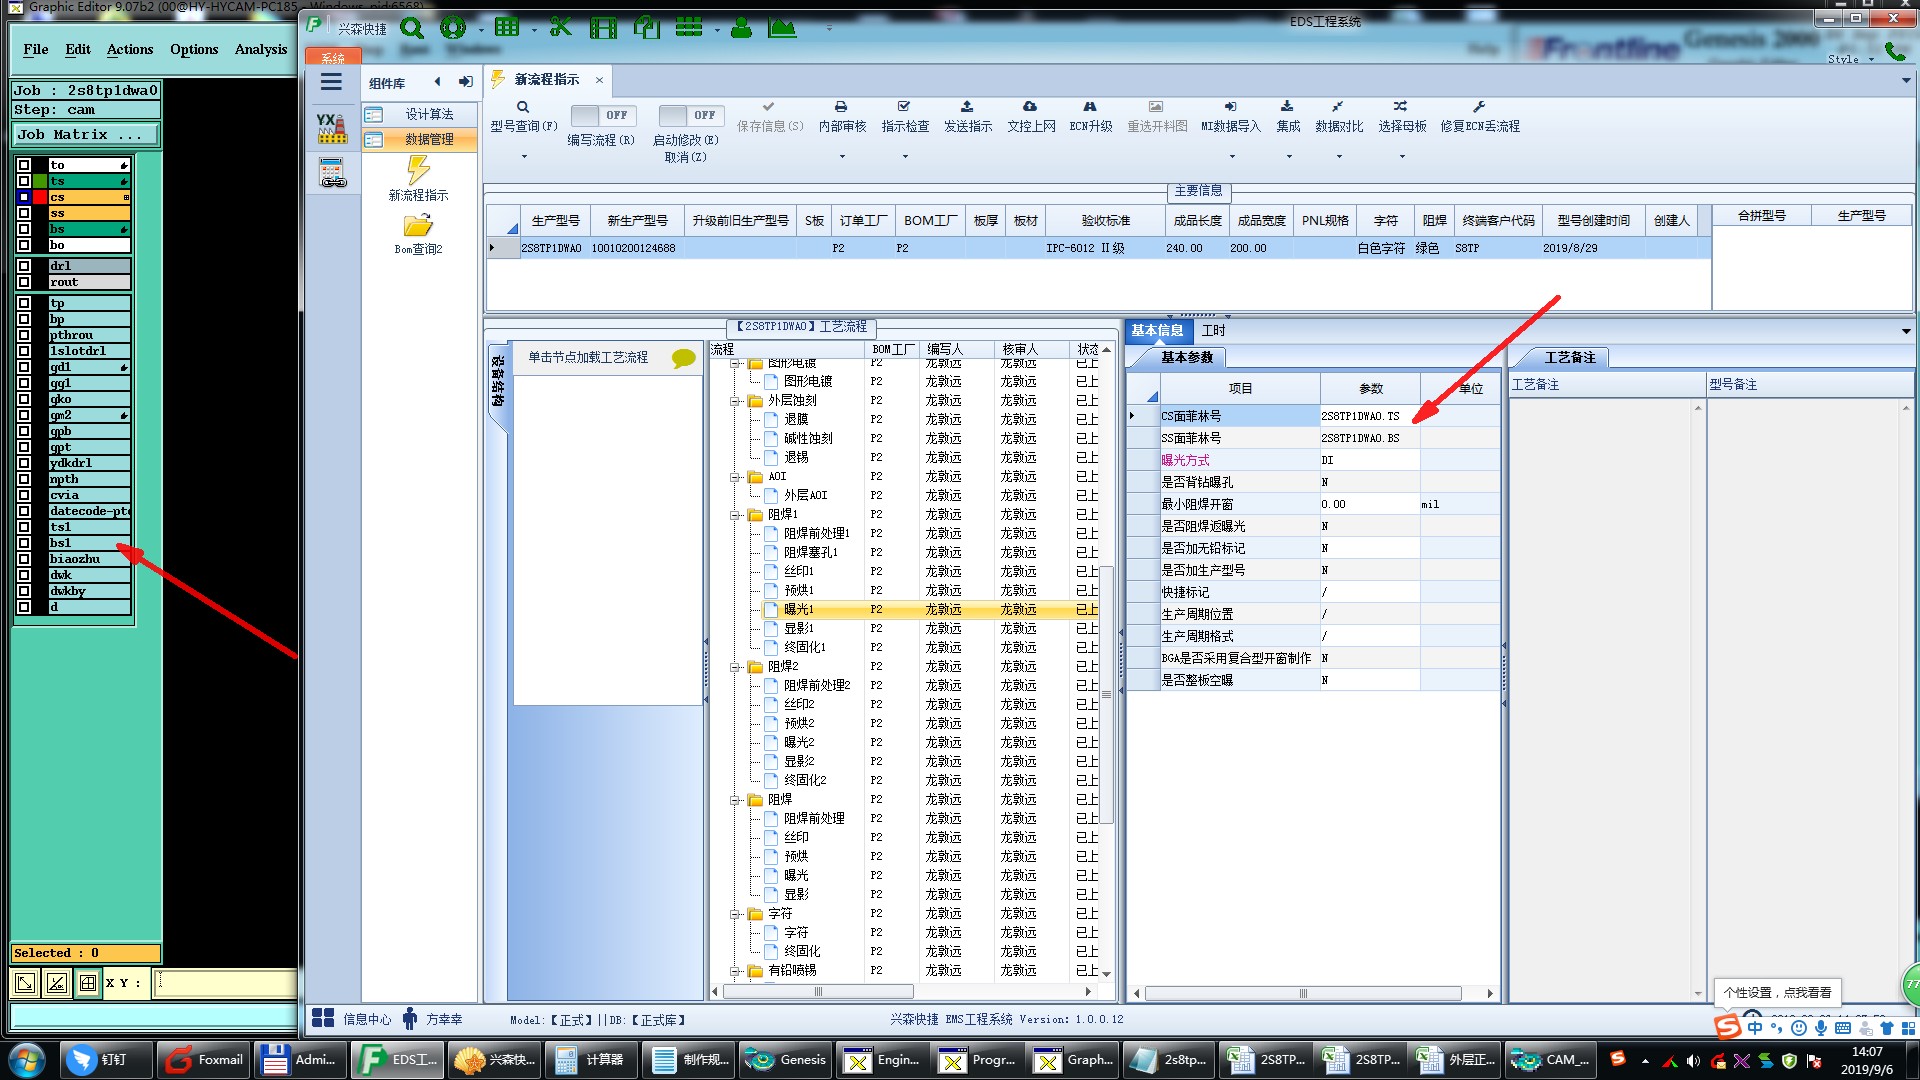Toggle the 编写流程 OFF switch
The image size is (1920, 1080).
point(603,116)
